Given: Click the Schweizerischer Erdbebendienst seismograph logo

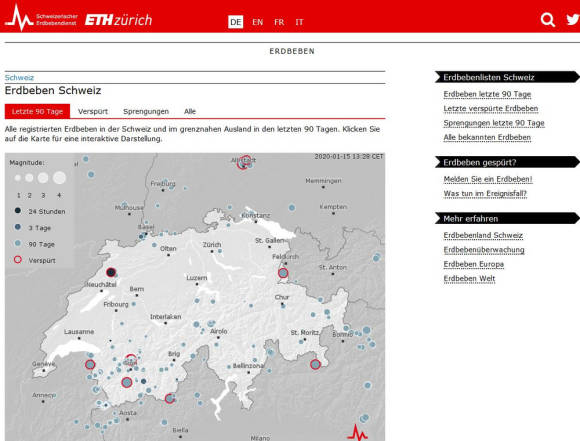Looking at the screenshot, I should (41, 18).
